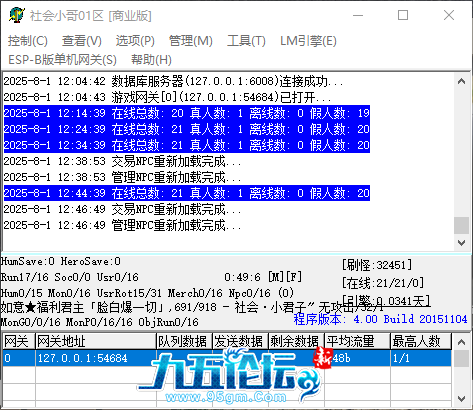Click the 1/1 max users cell
This screenshot has width=473, height=410.
click(x=421, y=358)
